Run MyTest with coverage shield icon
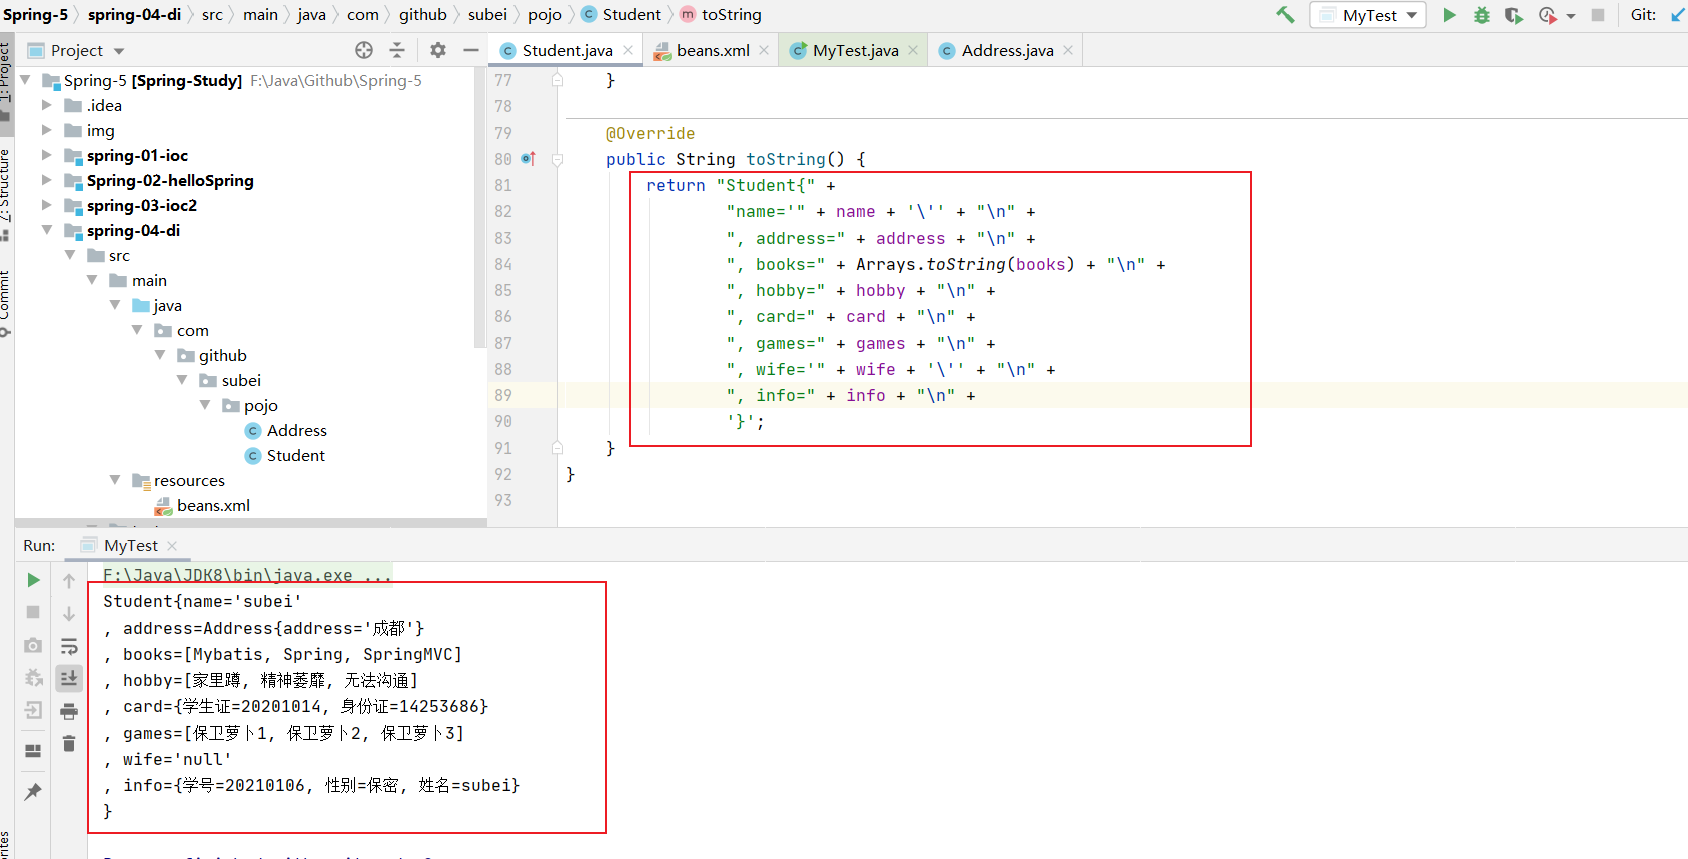Screen dimensions: 1688x859 (x=1514, y=15)
